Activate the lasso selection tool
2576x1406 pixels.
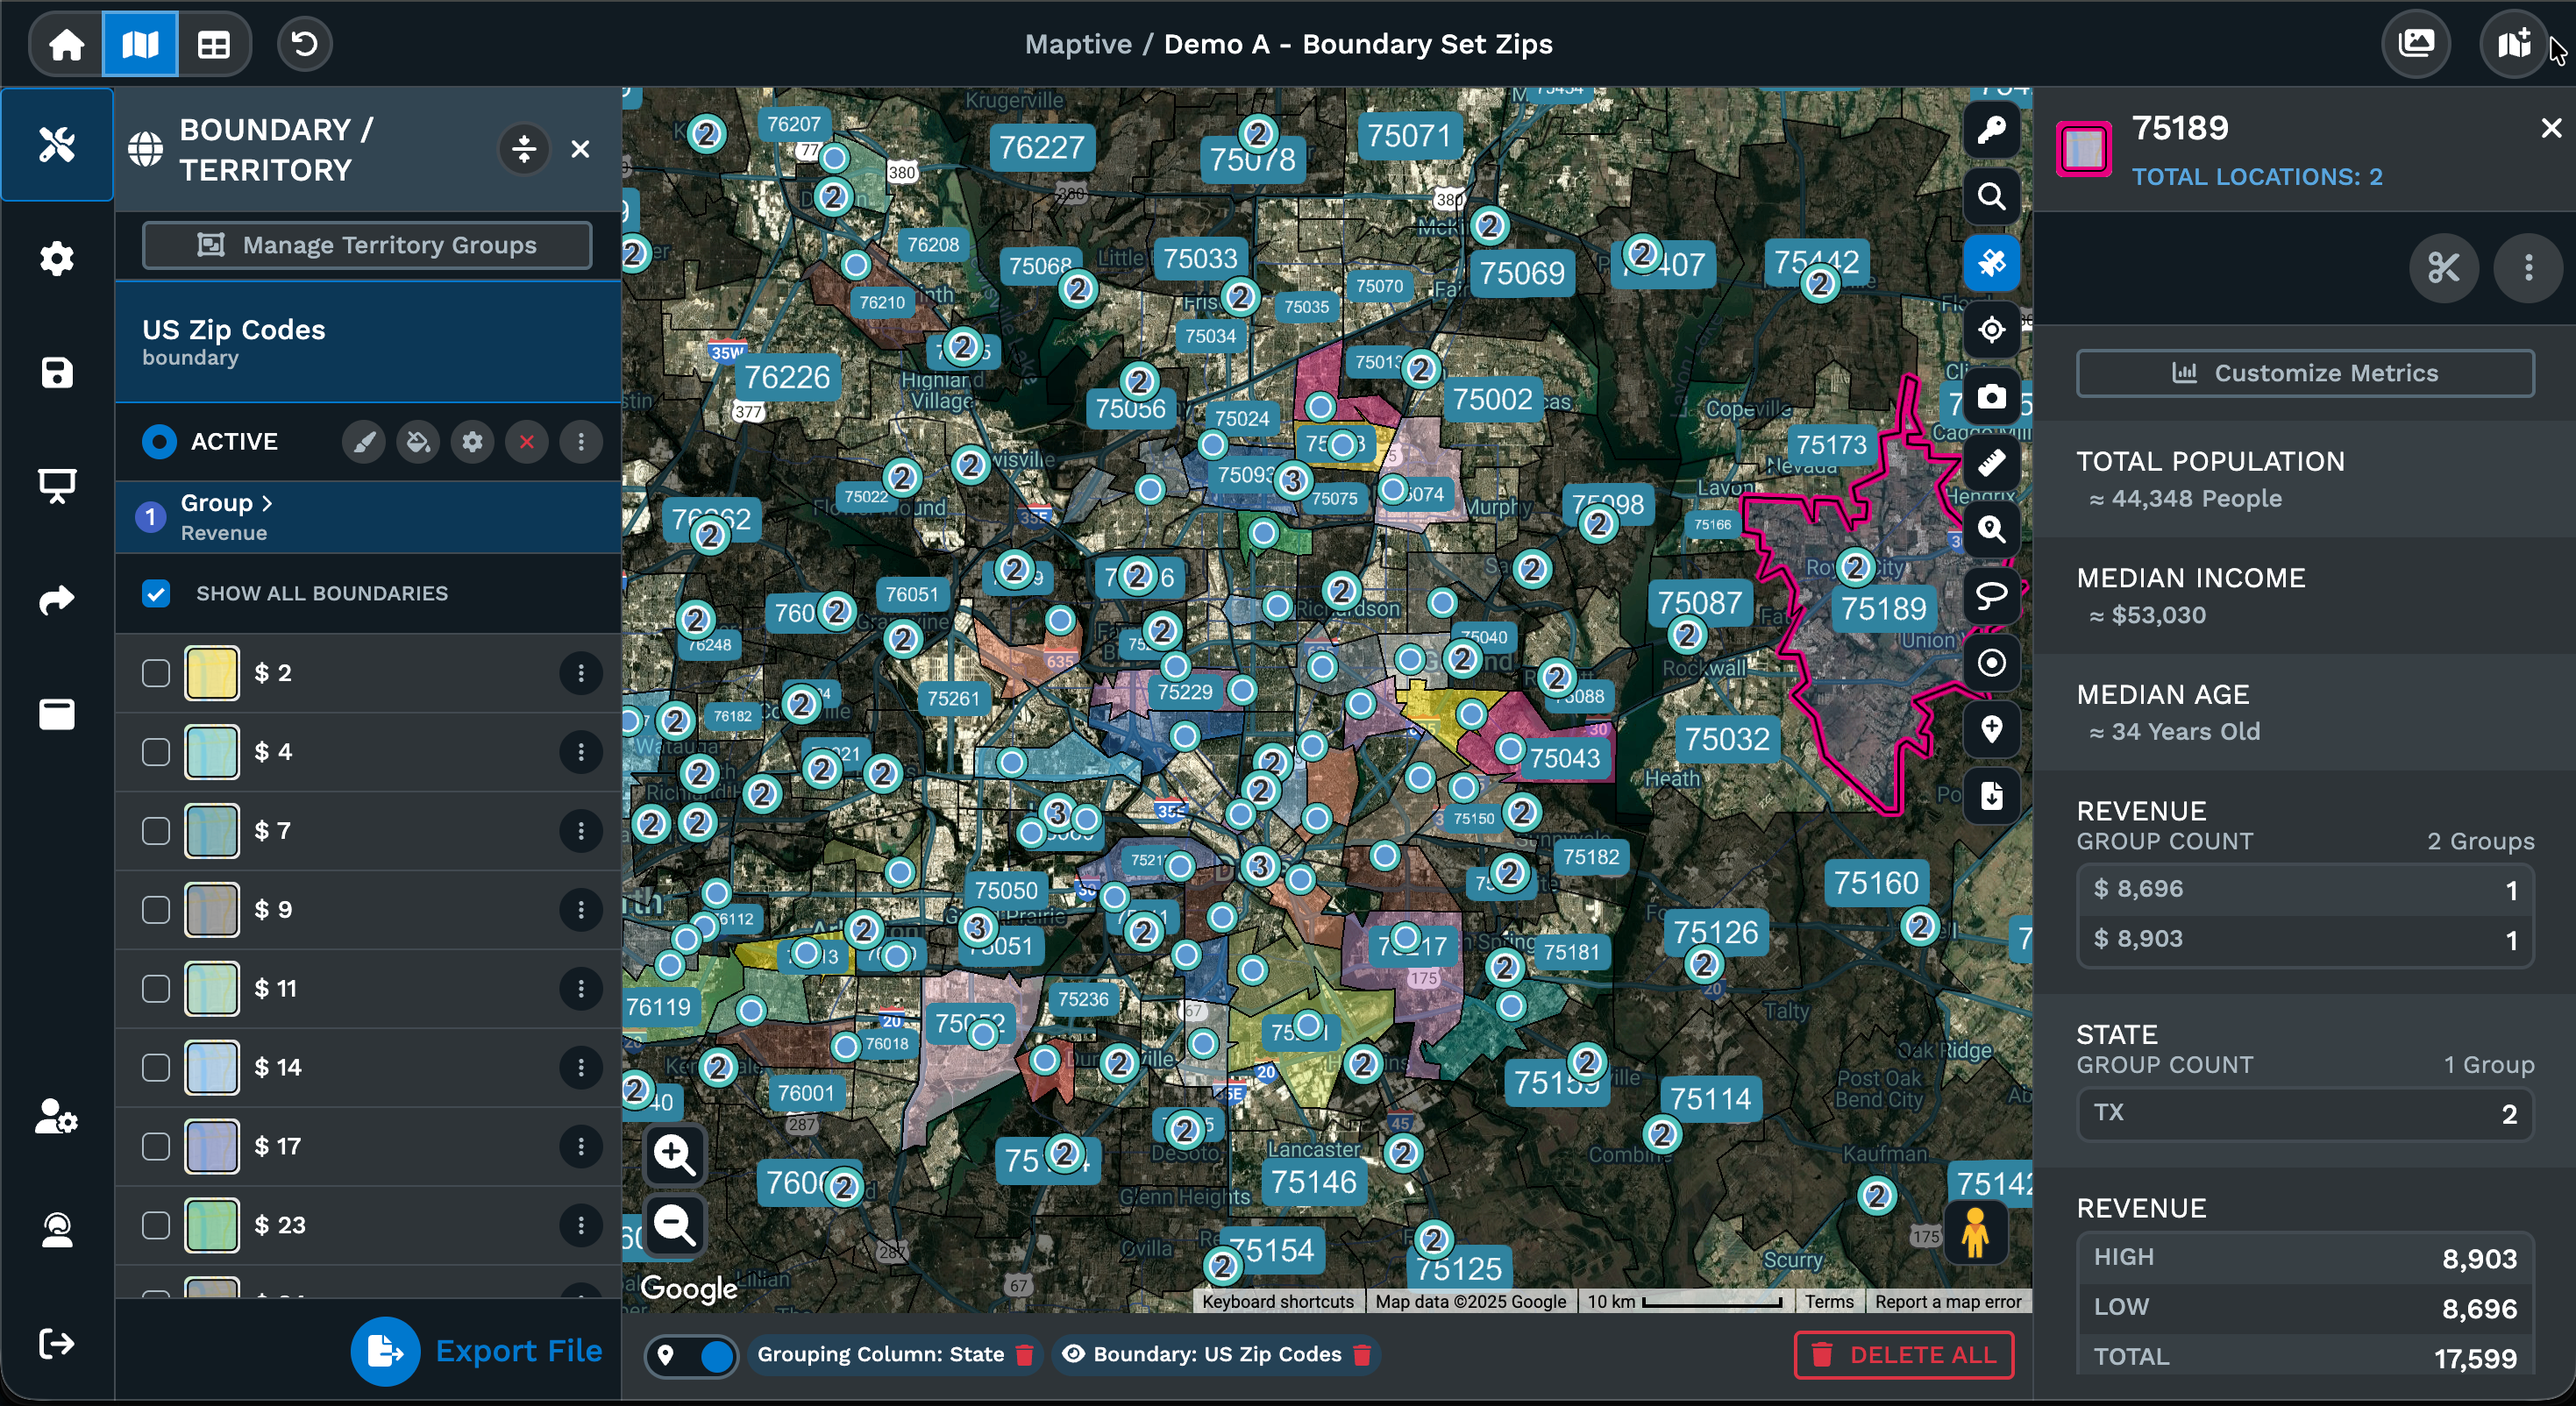(1992, 596)
